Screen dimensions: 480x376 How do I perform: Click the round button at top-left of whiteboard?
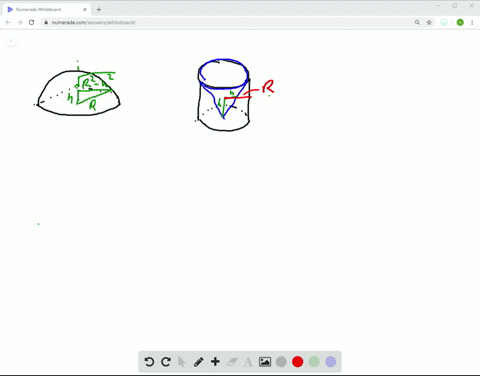click(11, 41)
